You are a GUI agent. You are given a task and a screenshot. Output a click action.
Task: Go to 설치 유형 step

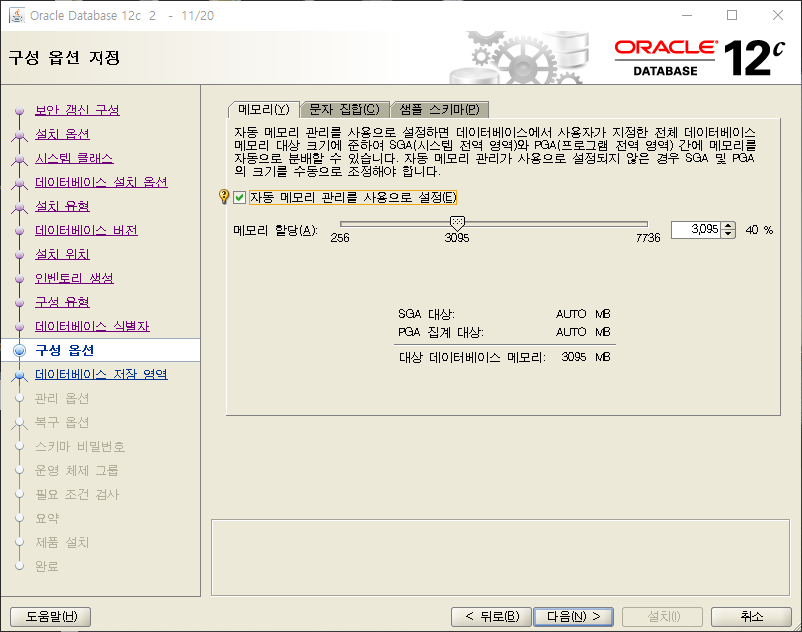tap(62, 206)
